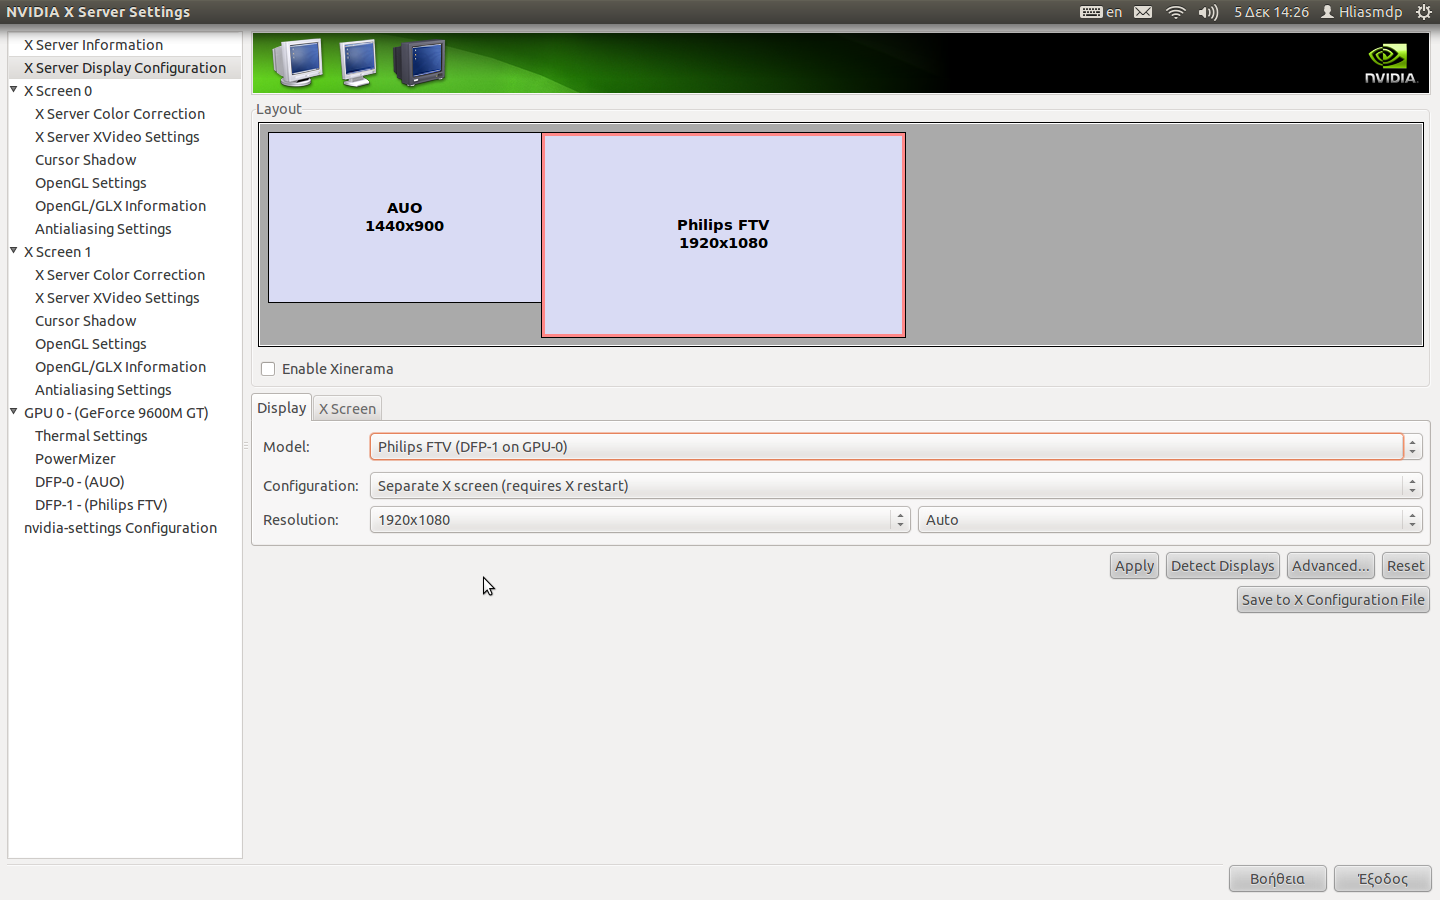
Task: Collapse the X Screen 0 tree node
Action: tap(14, 90)
